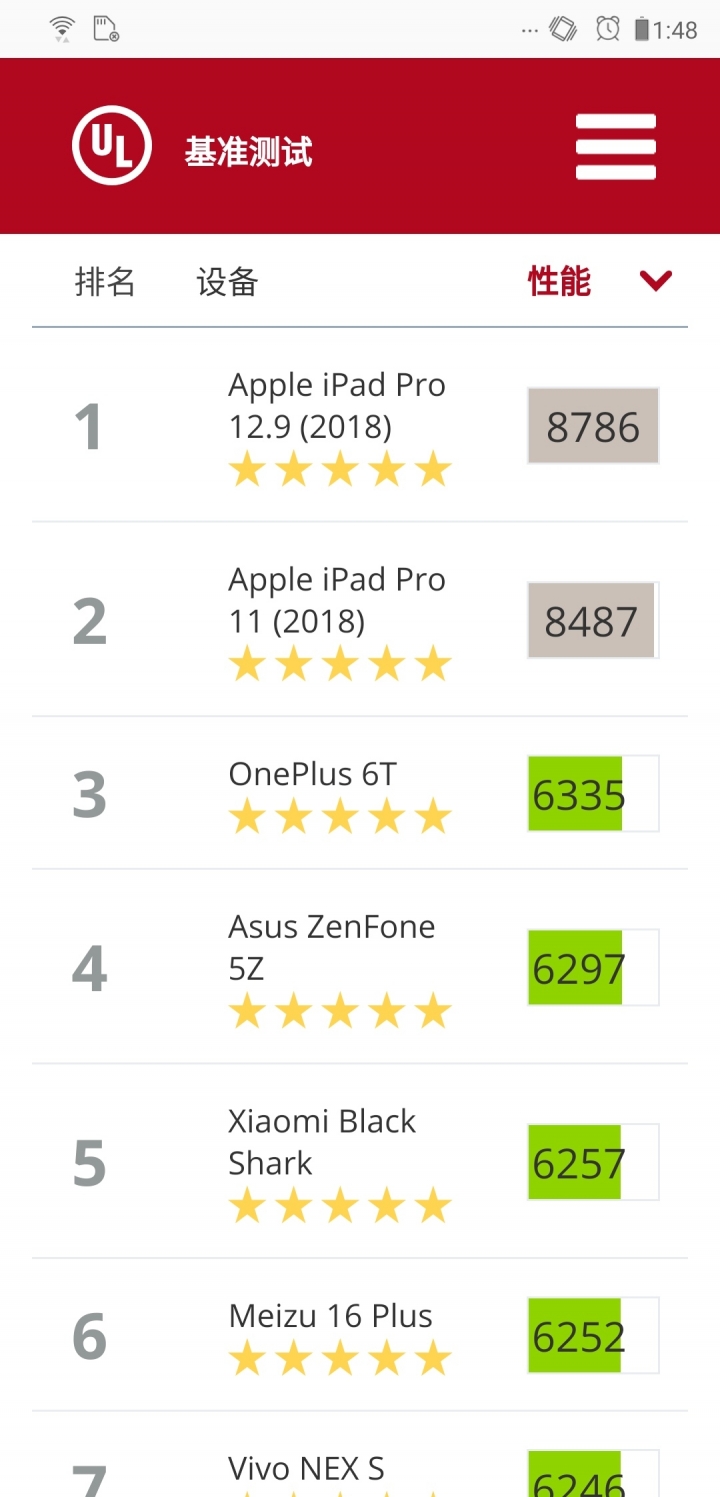Click the 8786 score box
The image size is (720, 1497).
(x=593, y=426)
